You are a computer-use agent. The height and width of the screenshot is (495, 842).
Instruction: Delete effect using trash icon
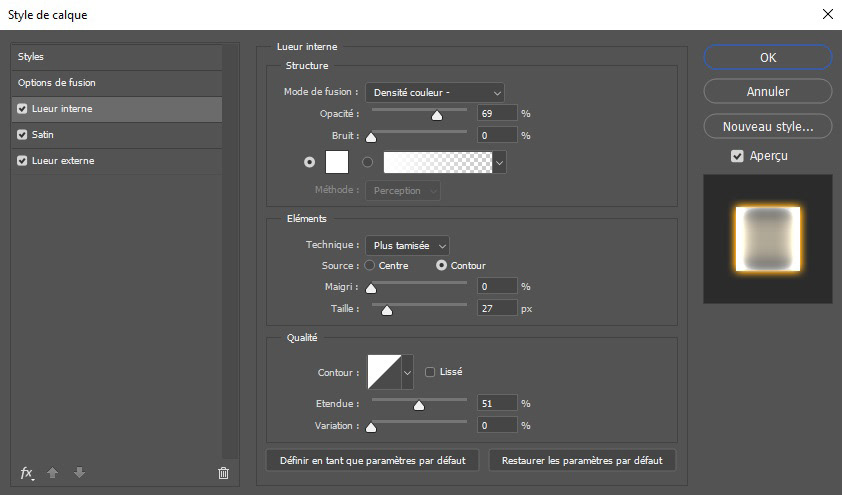[223, 473]
